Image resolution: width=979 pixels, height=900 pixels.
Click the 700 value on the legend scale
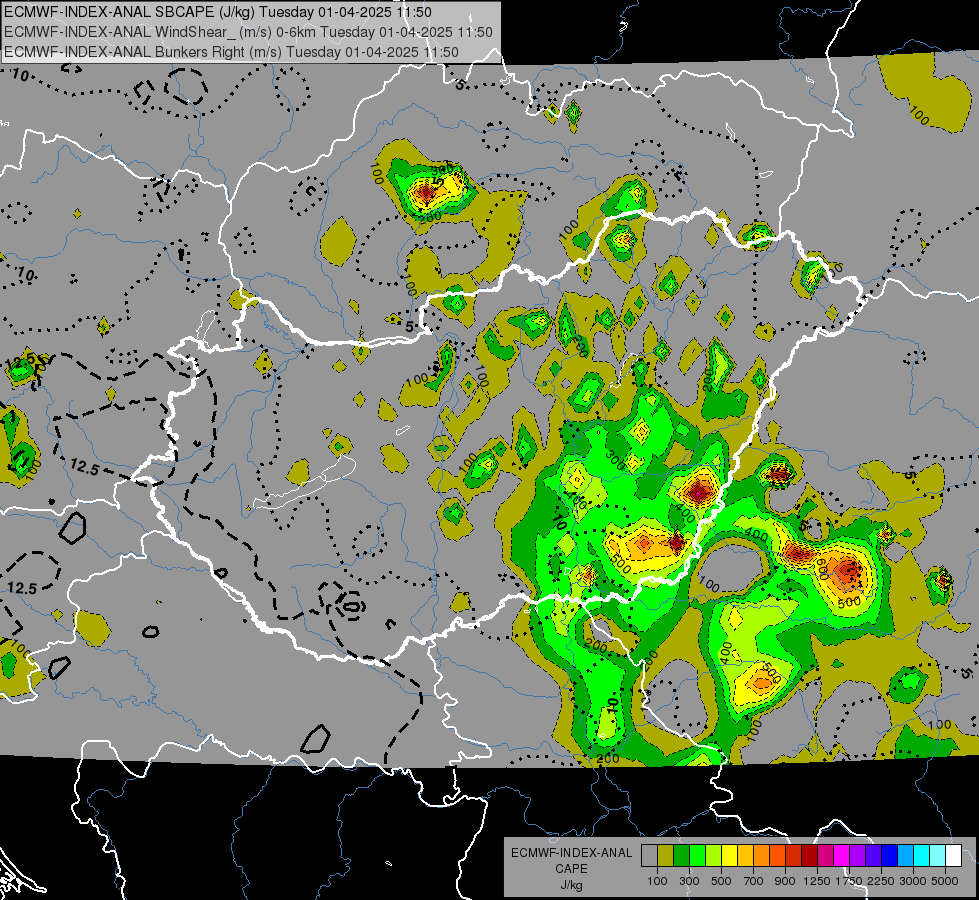pyautogui.click(x=754, y=881)
